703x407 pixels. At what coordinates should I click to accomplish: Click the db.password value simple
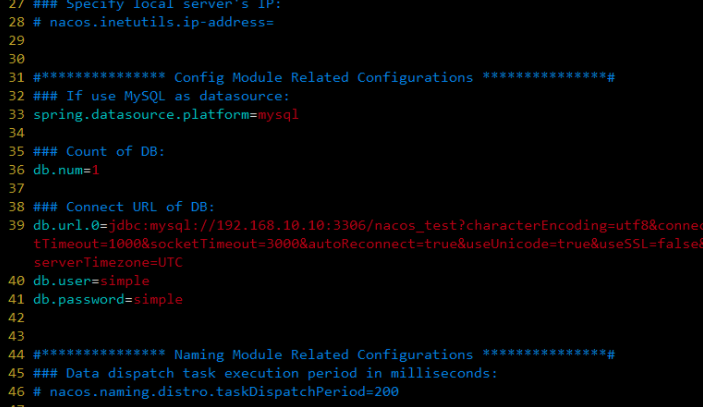[x=158, y=300]
